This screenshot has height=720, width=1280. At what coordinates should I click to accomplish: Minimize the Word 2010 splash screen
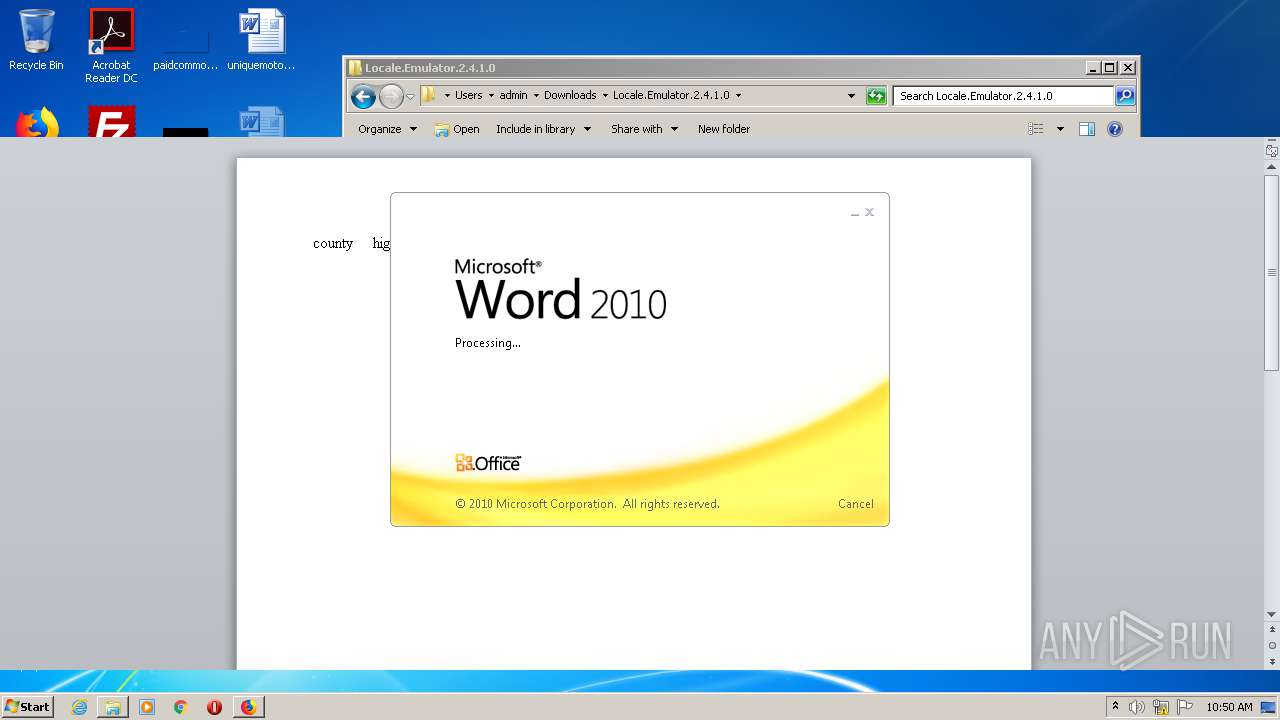click(x=855, y=213)
